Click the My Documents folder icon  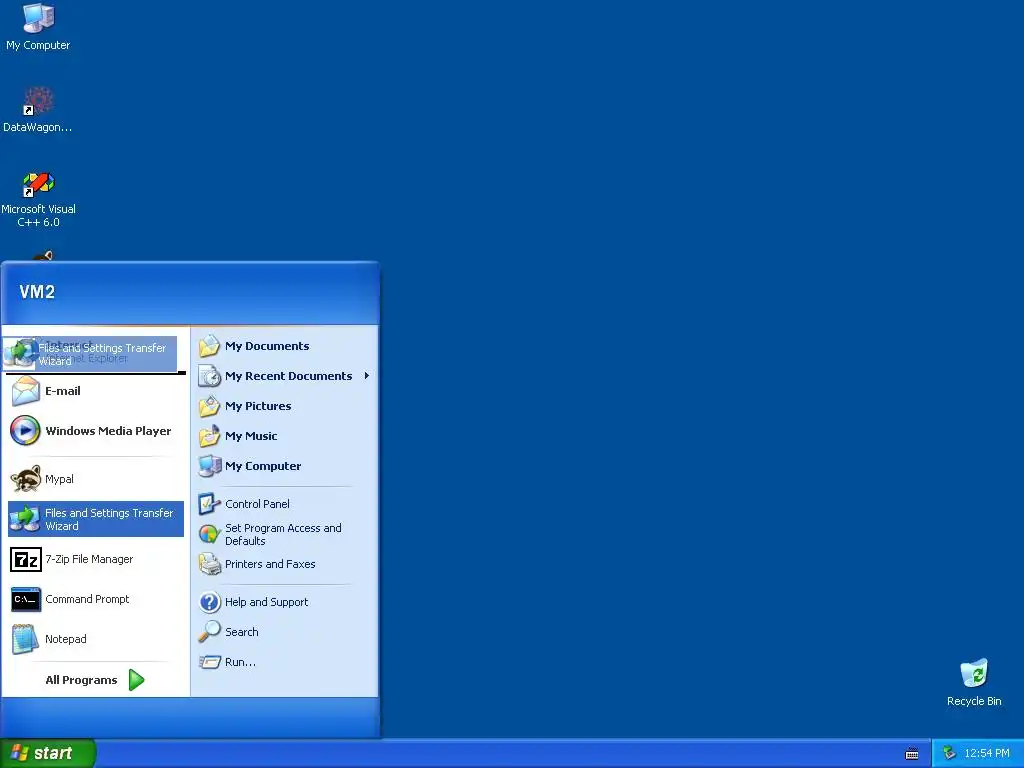click(x=210, y=346)
